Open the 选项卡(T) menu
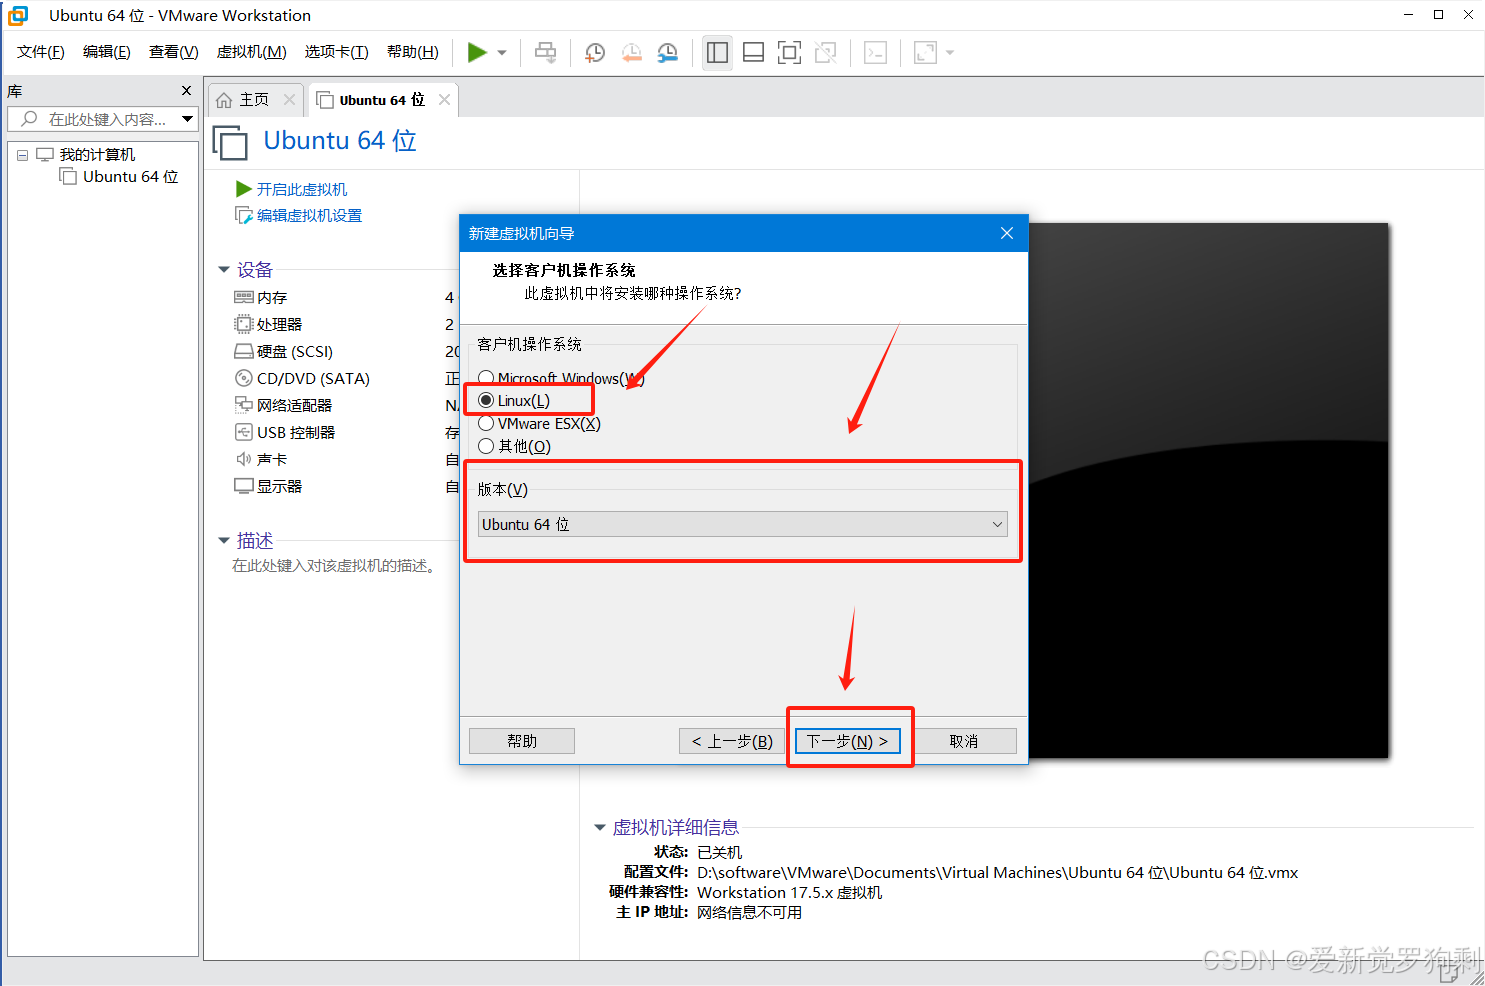This screenshot has width=1485, height=986. (337, 52)
